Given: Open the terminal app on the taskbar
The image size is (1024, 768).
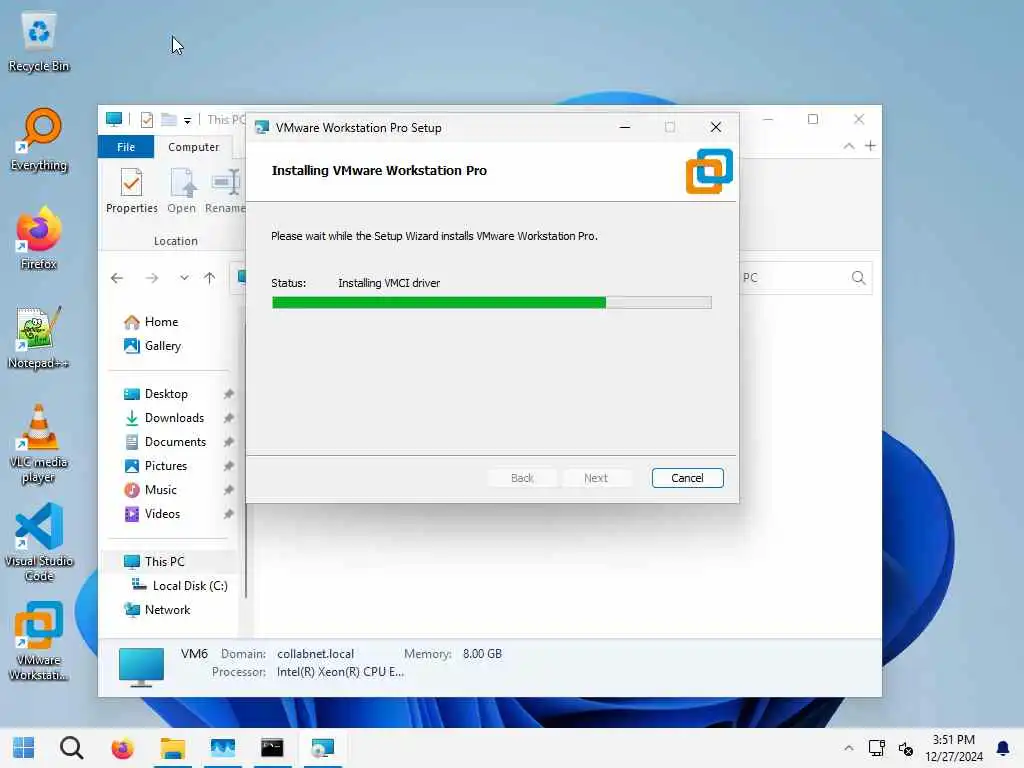Looking at the screenshot, I should [x=272, y=748].
